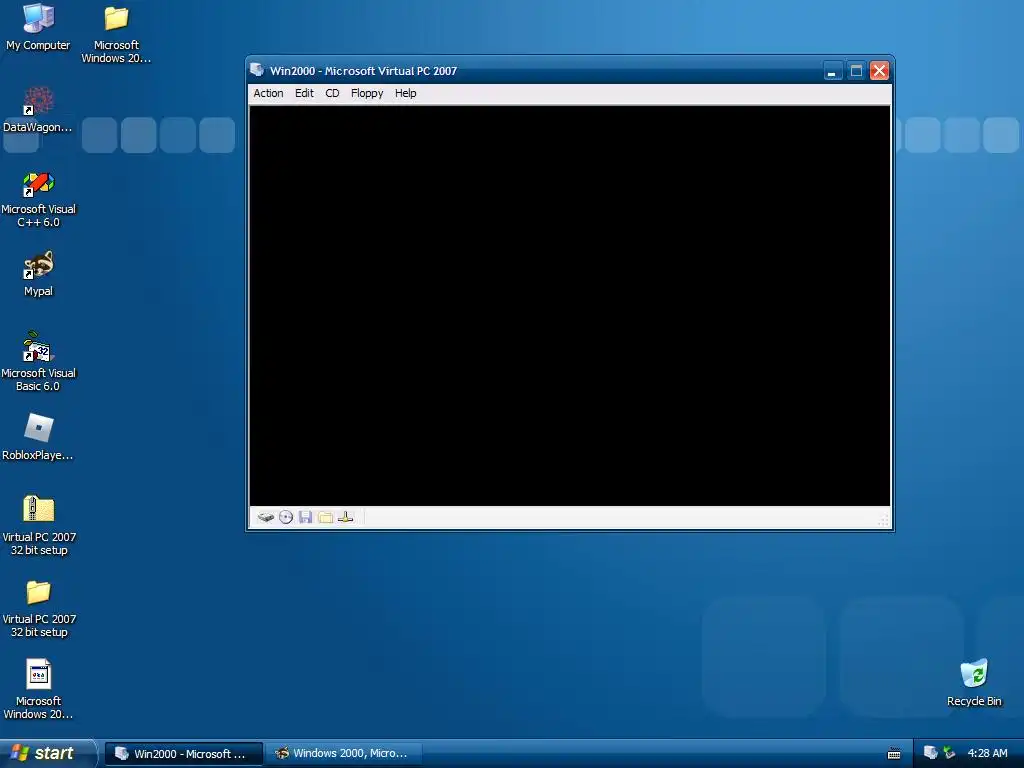
Task: Open the Help menu in Virtual PC
Action: tap(406, 93)
